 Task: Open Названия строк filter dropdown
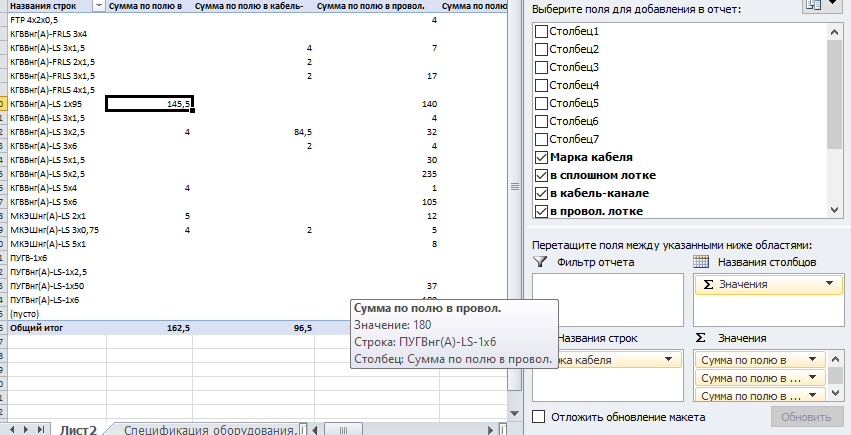coord(97,5)
